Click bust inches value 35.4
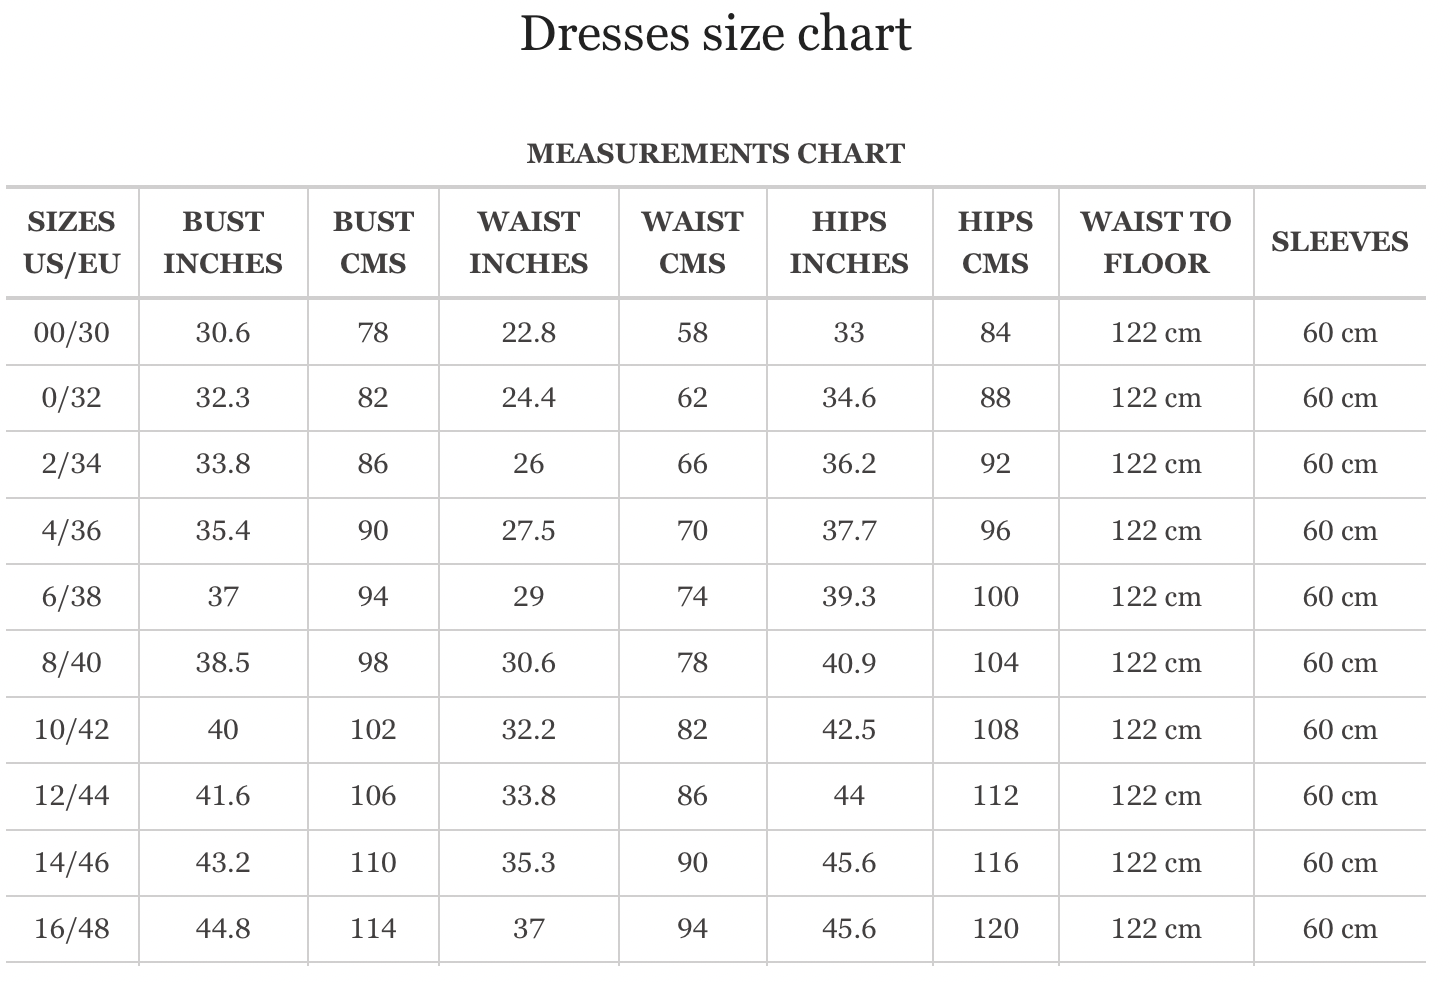 point(223,530)
